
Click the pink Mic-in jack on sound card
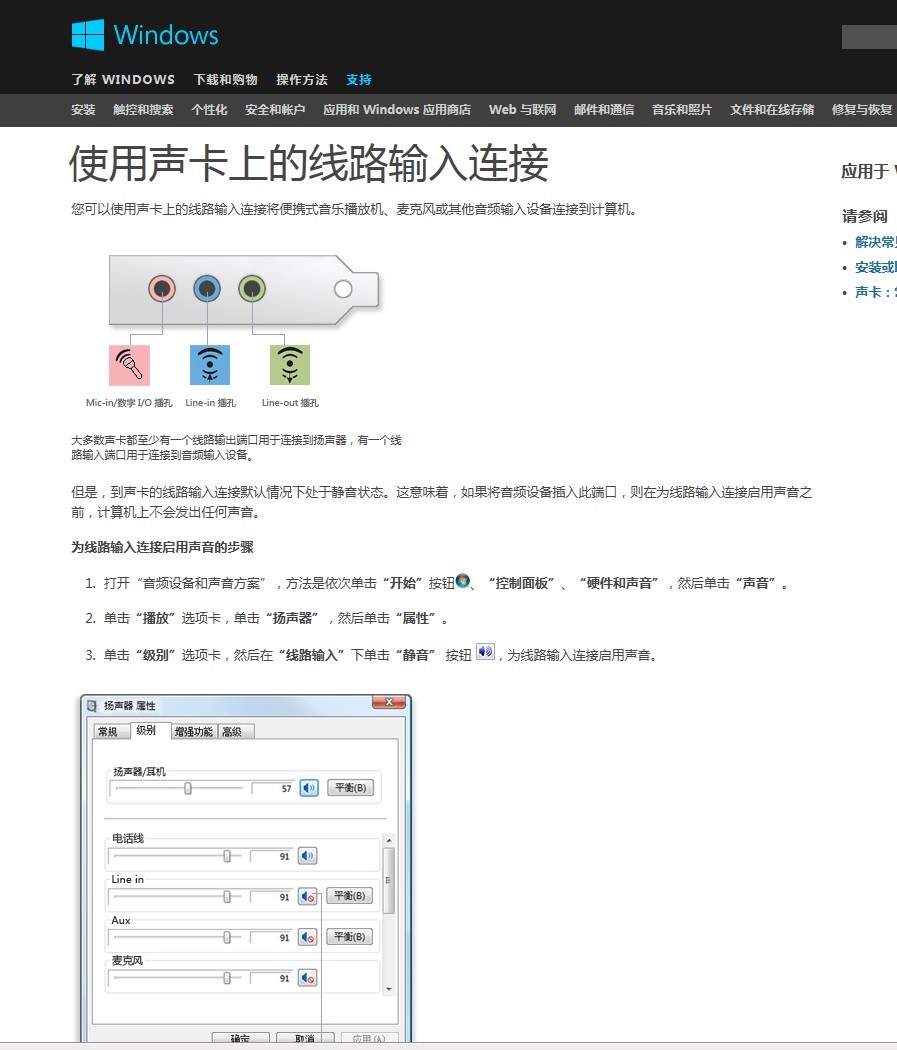click(x=162, y=289)
